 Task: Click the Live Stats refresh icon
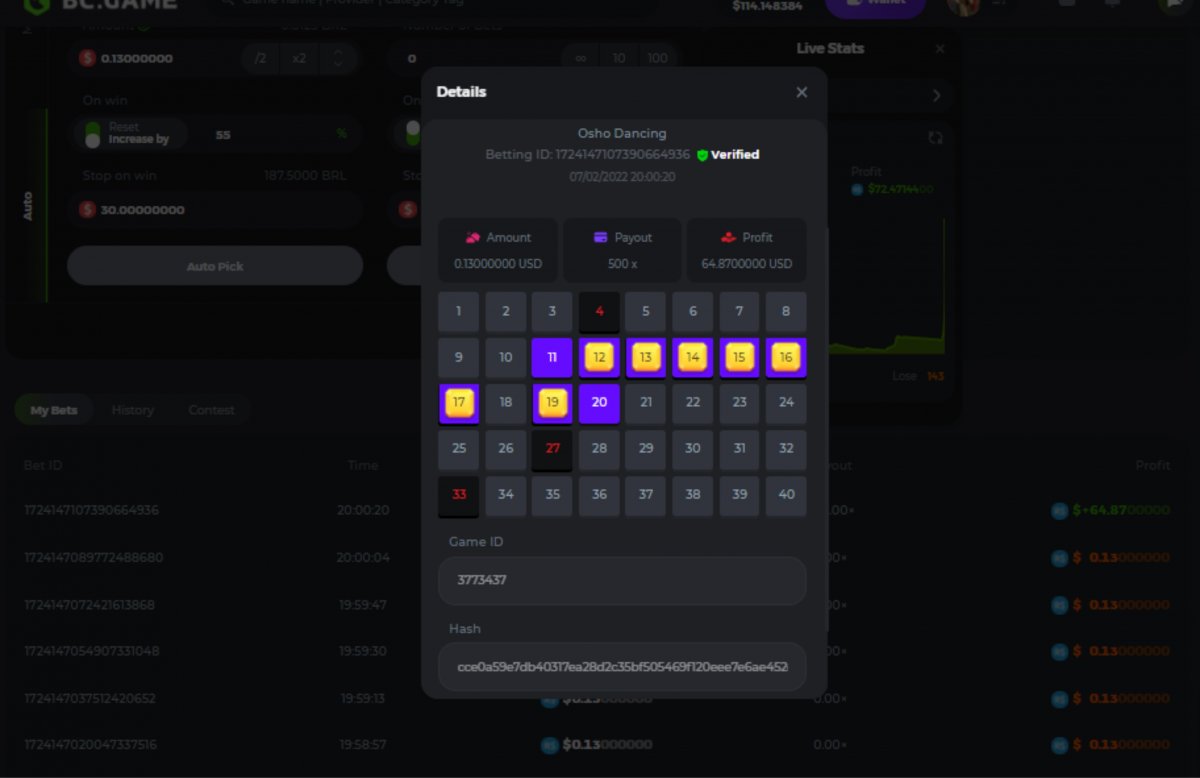(x=935, y=138)
